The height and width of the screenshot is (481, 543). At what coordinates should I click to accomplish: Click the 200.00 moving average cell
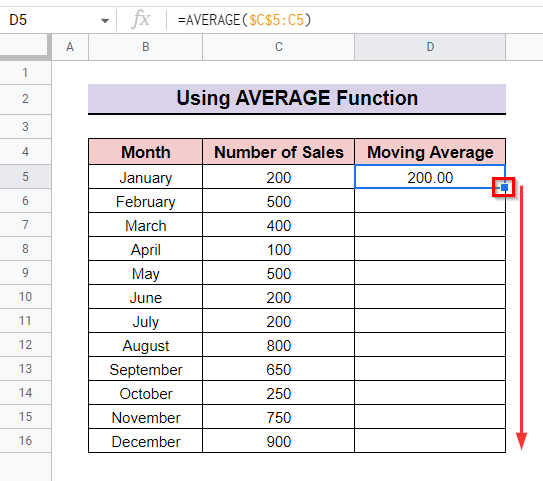tap(430, 177)
